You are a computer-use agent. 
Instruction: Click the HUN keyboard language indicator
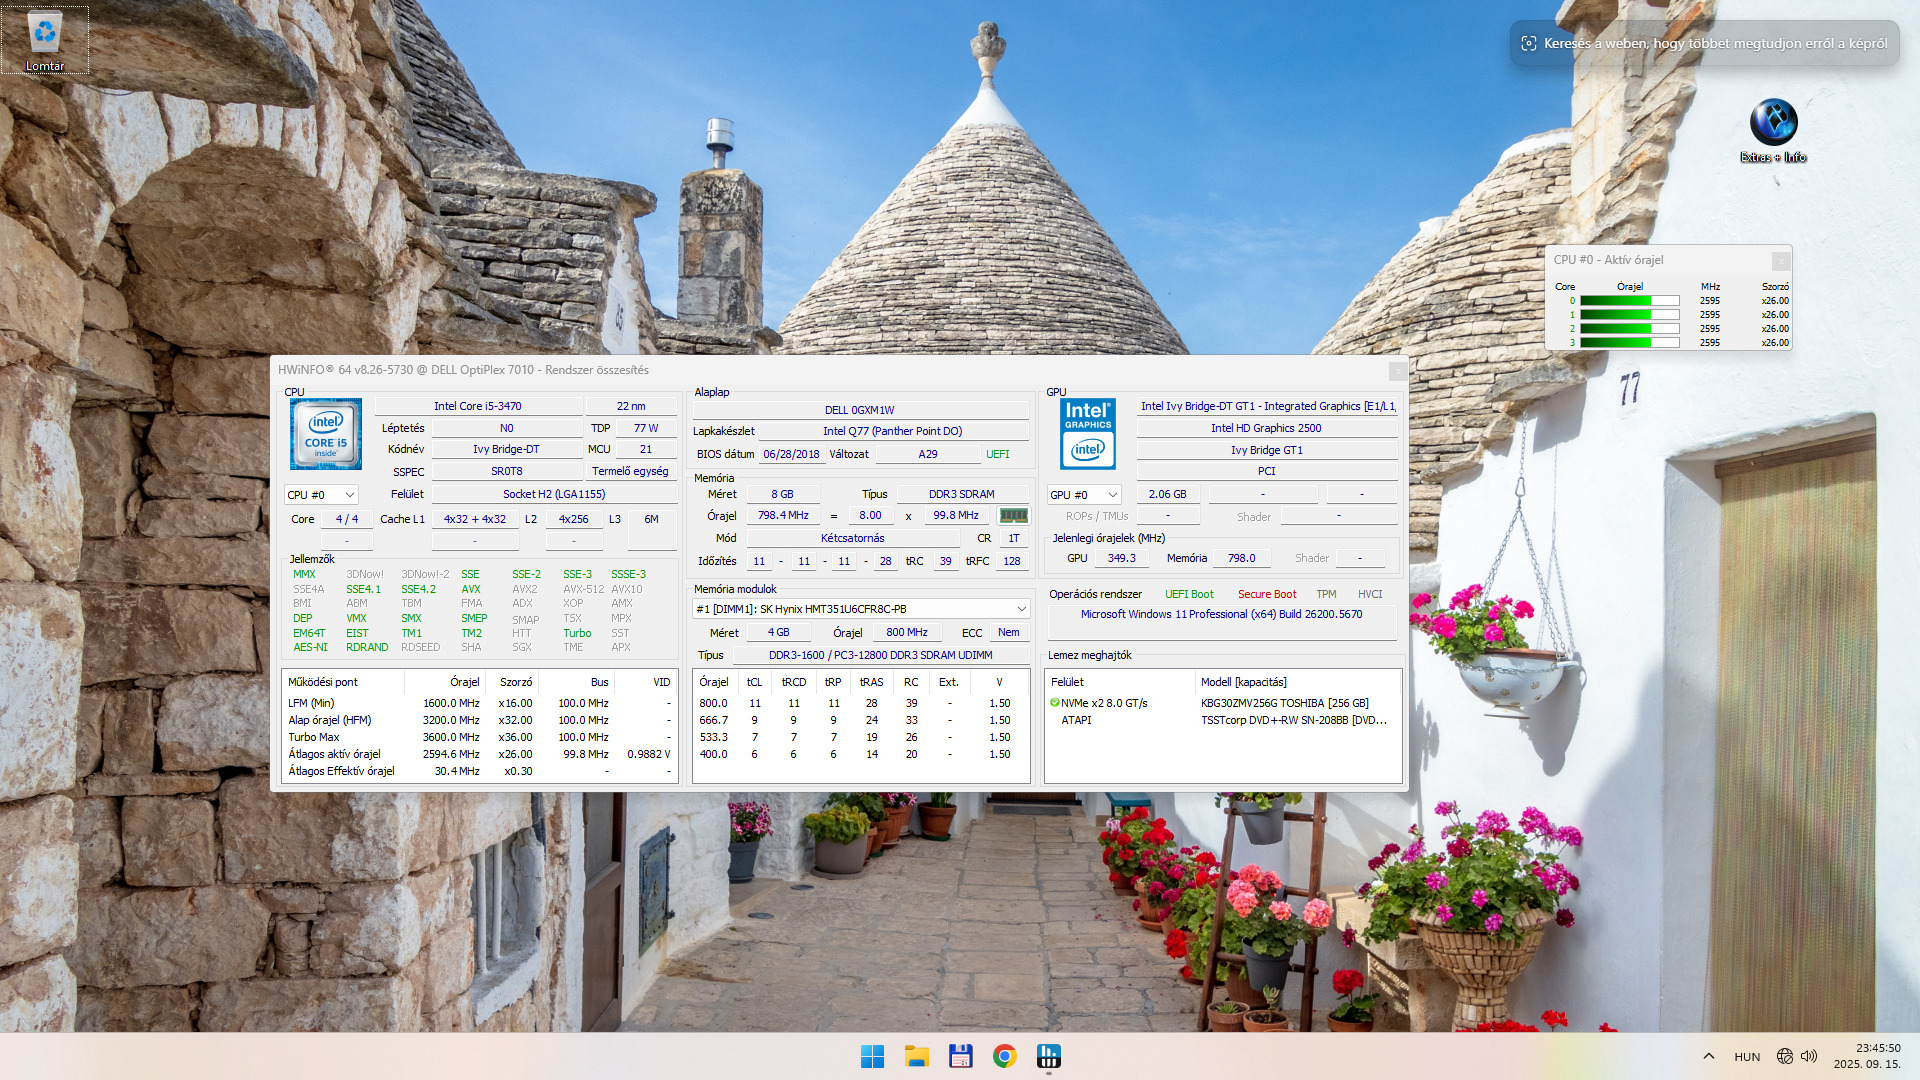click(x=1747, y=1056)
